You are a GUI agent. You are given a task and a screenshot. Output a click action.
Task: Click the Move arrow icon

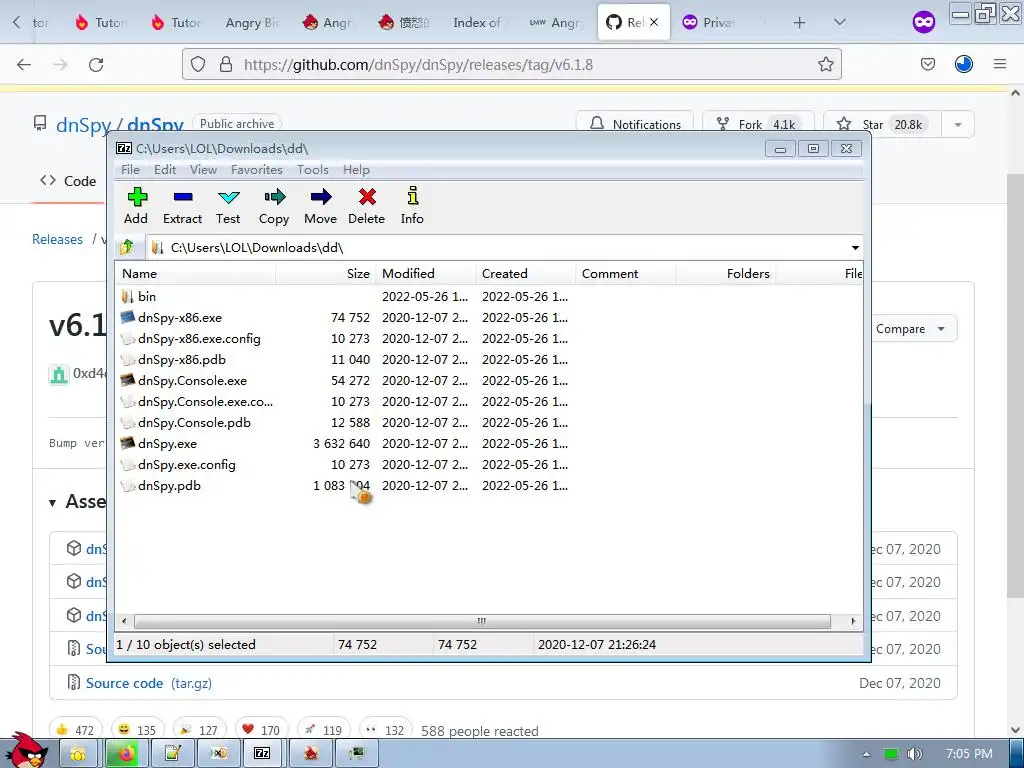321,206
